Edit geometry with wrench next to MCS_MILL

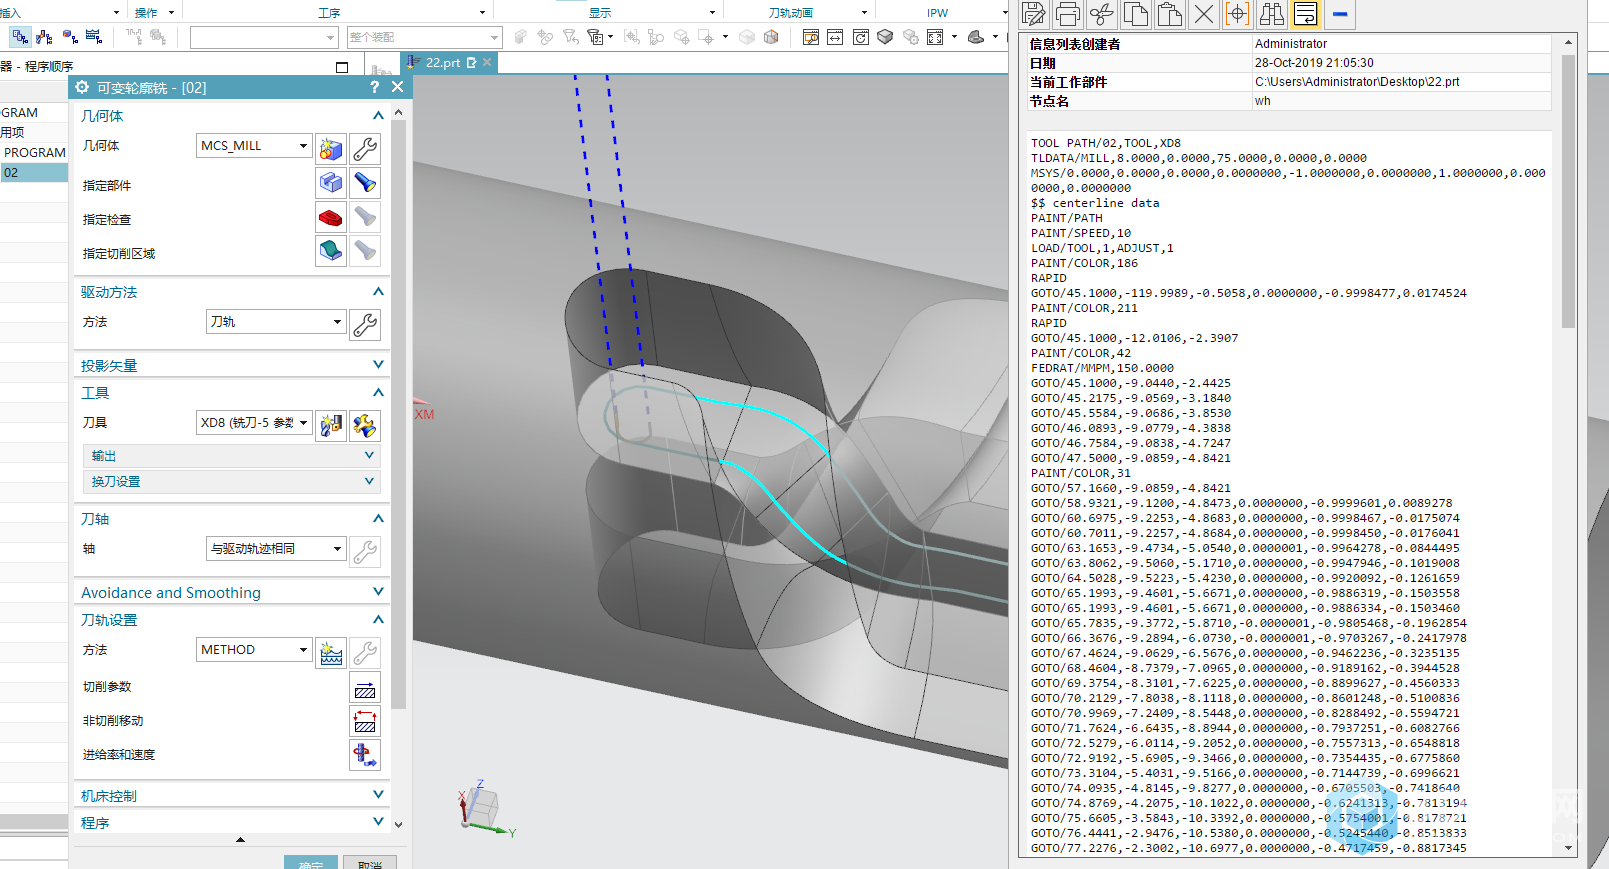tap(365, 149)
